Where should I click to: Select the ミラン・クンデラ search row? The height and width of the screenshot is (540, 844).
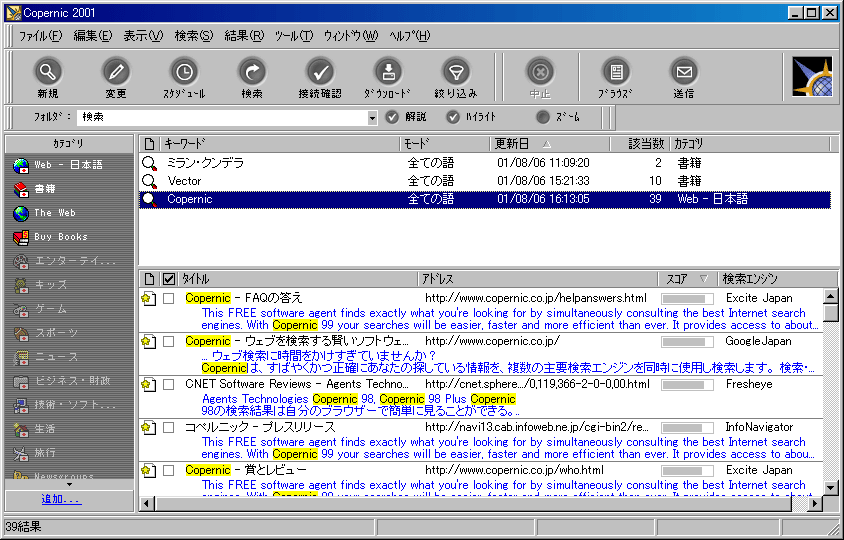pyautogui.click(x=484, y=163)
